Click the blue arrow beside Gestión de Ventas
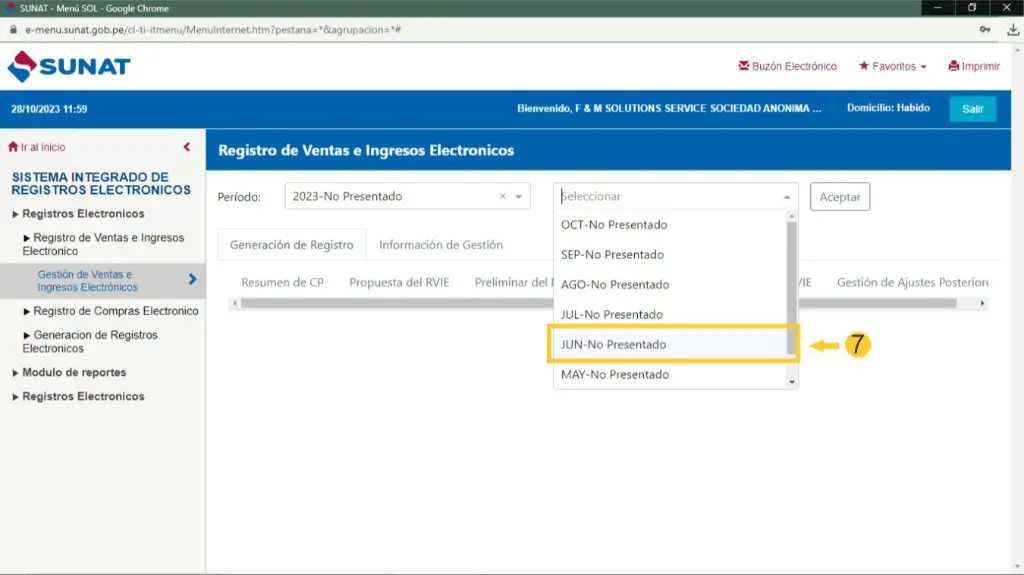This screenshot has width=1024, height=575. 192,280
